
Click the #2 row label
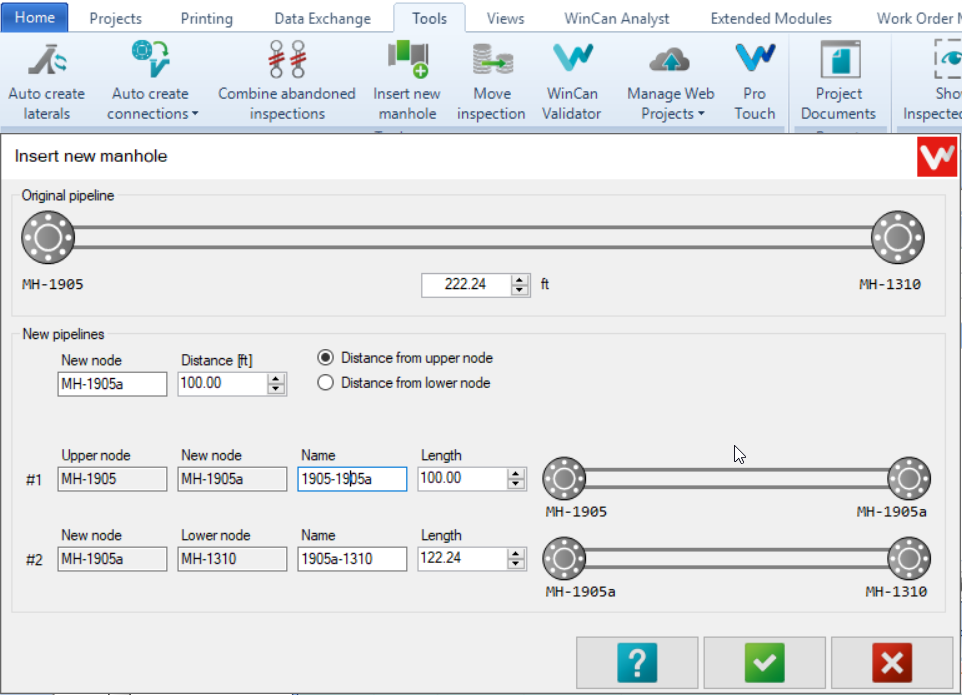34,559
